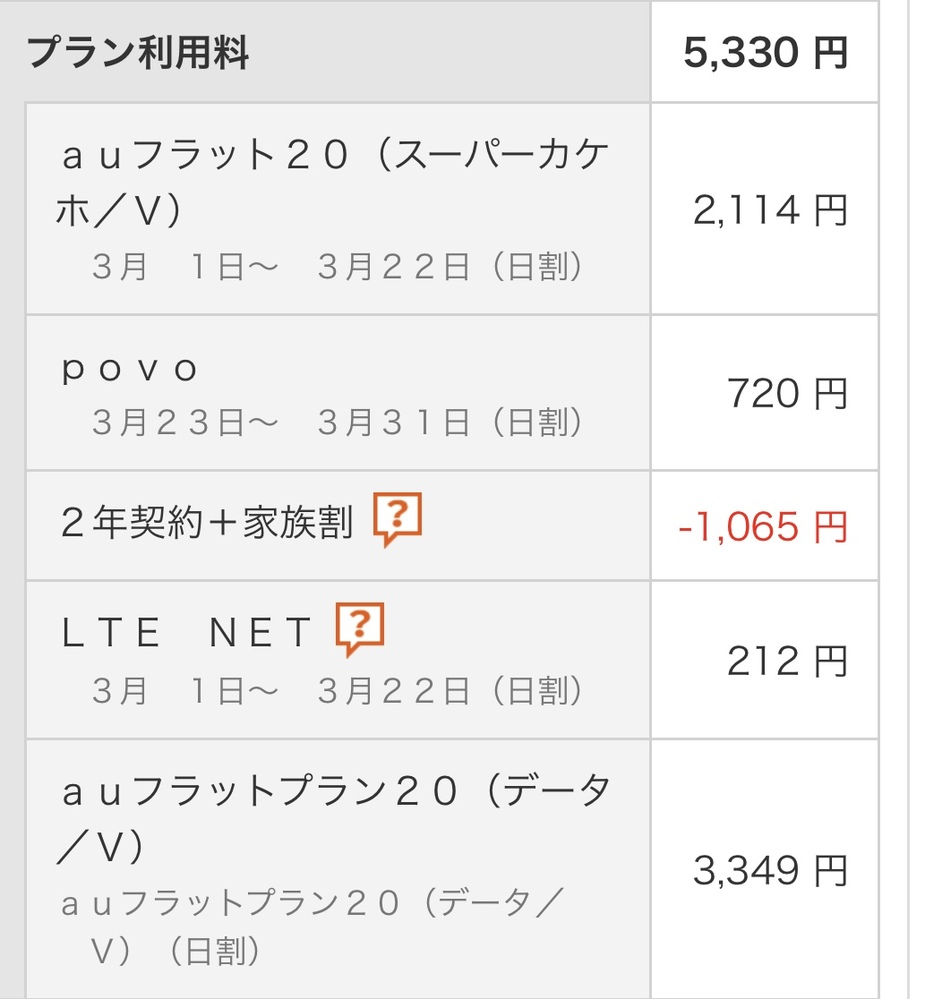The width and height of the screenshot is (925, 999).
Task: Tap the povo plan name
Action: point(130,369)
